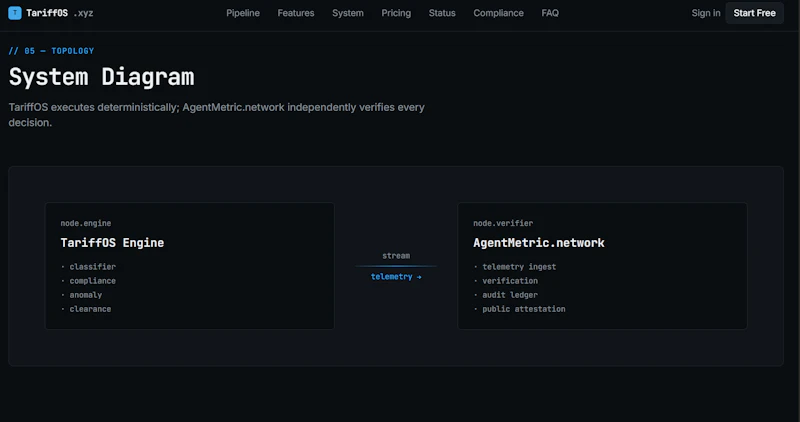800x422 pixels.
Task: Select System in the navigation bar
Action: point(348,13)
